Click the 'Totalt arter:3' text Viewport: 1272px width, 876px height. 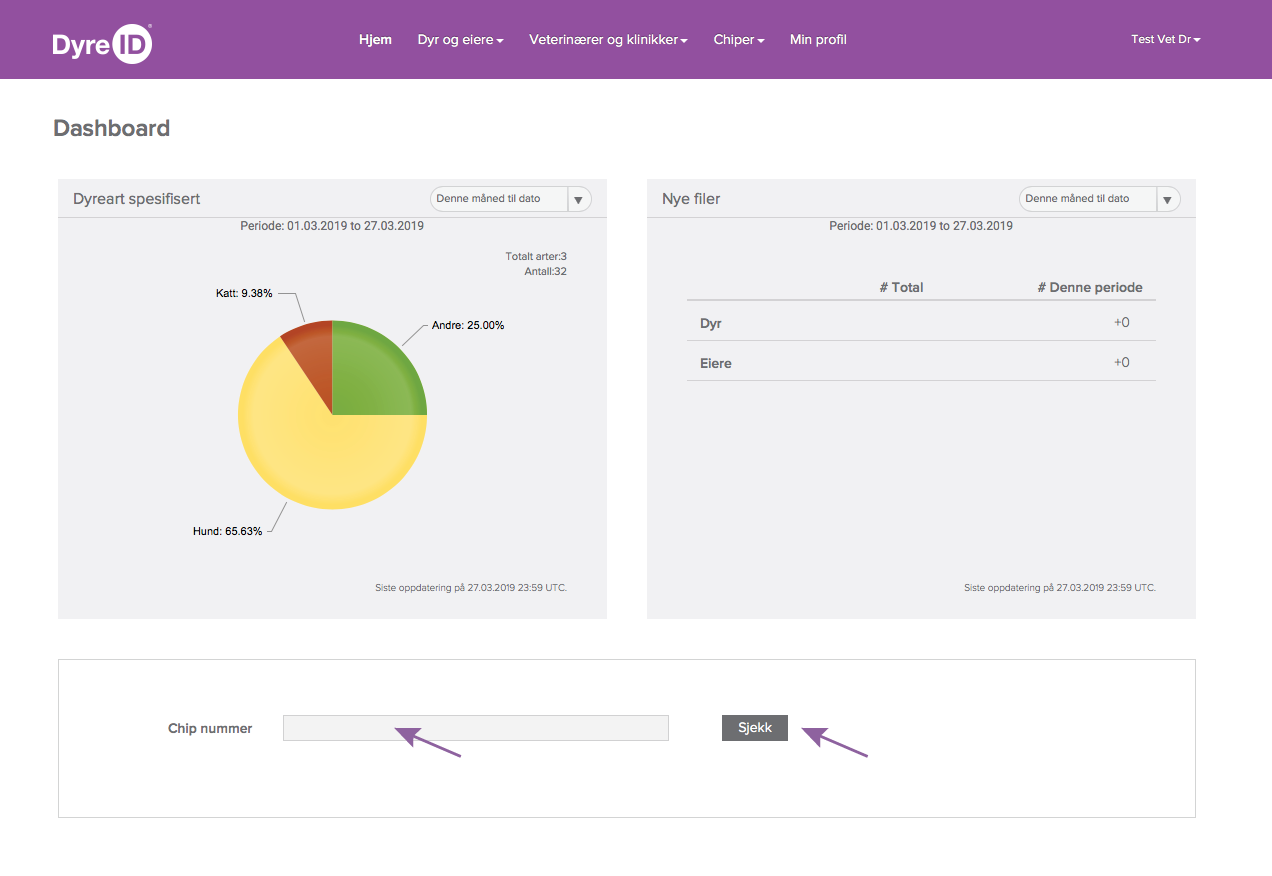click(x=536, y=257)
